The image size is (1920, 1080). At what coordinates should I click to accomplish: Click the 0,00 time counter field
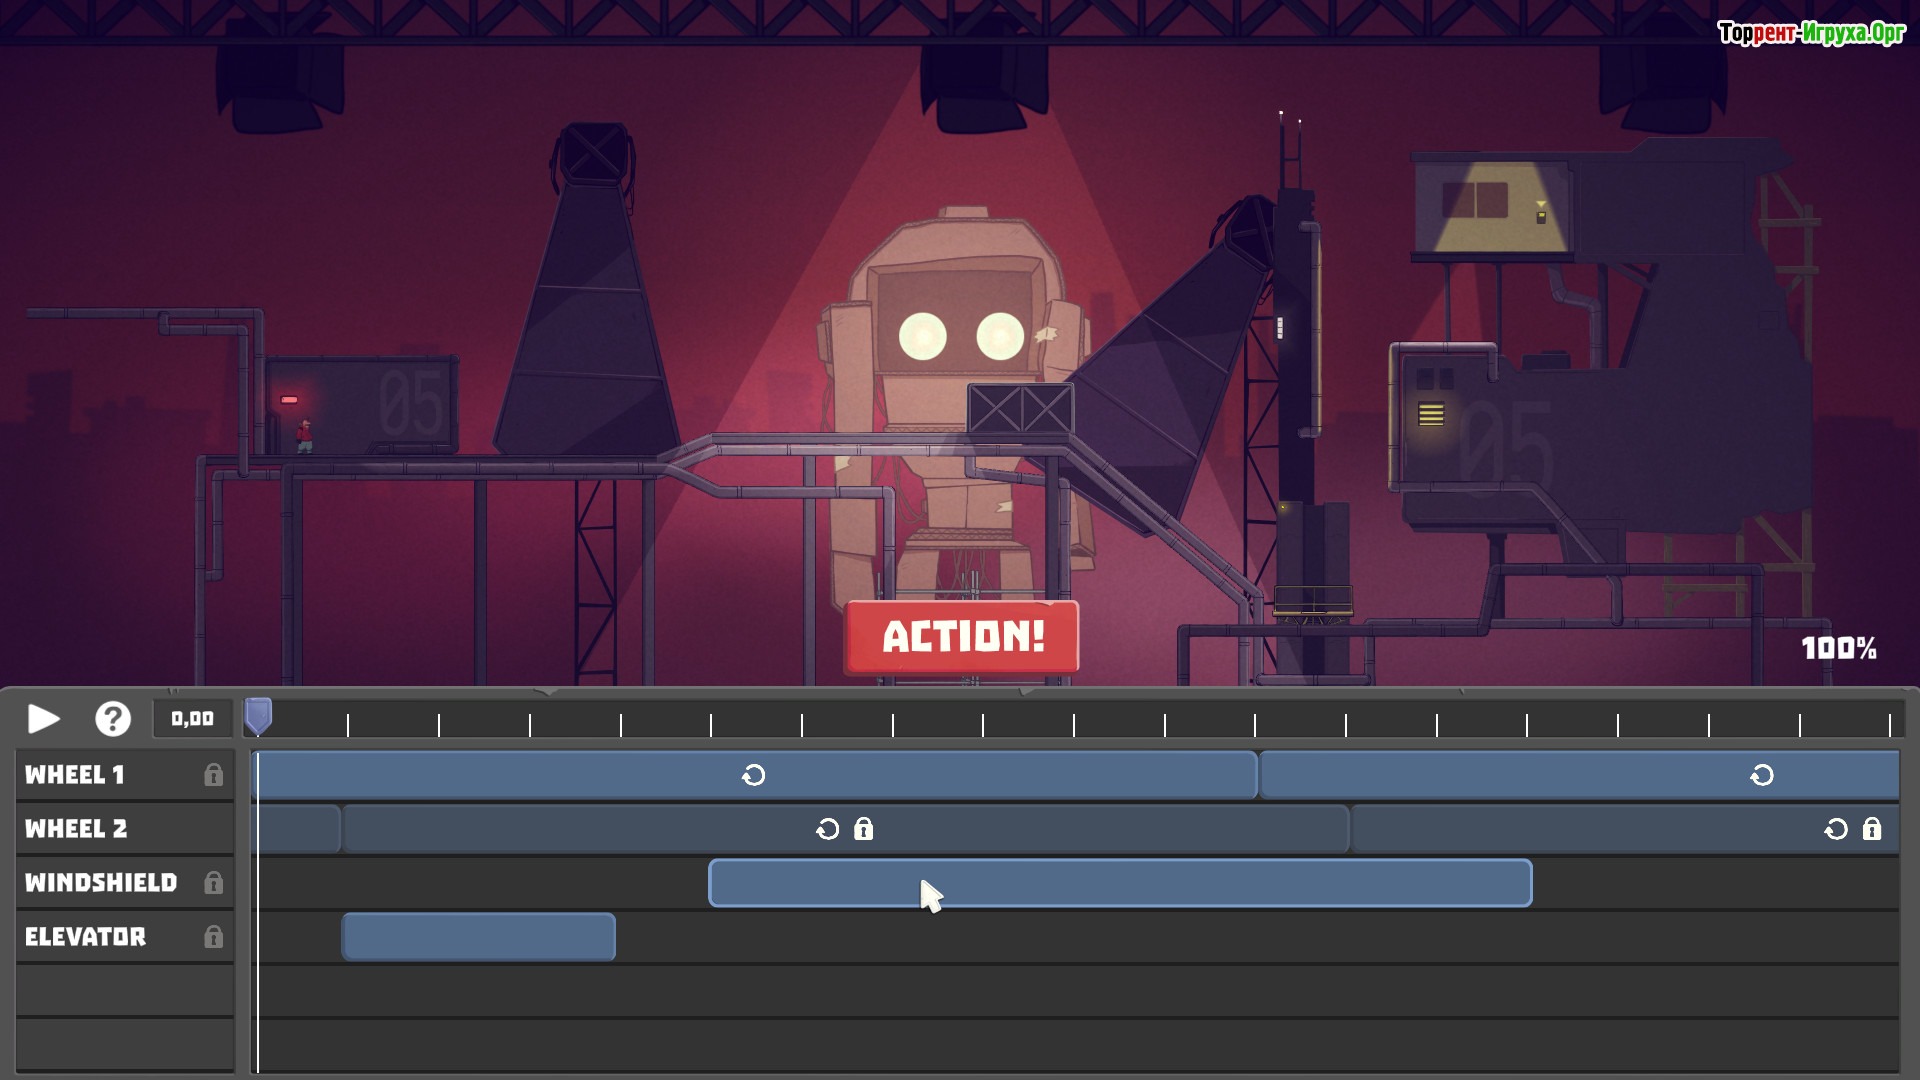click(x=192, y=719)
